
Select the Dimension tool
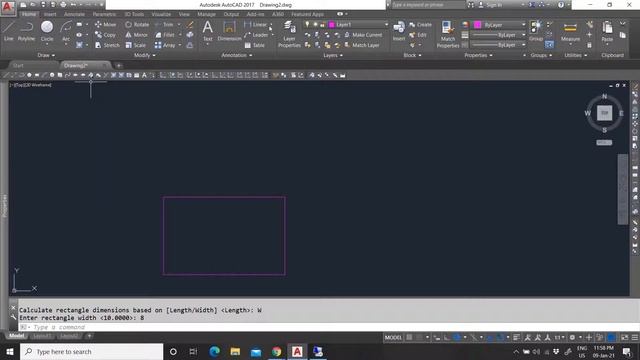click(229, 31)
